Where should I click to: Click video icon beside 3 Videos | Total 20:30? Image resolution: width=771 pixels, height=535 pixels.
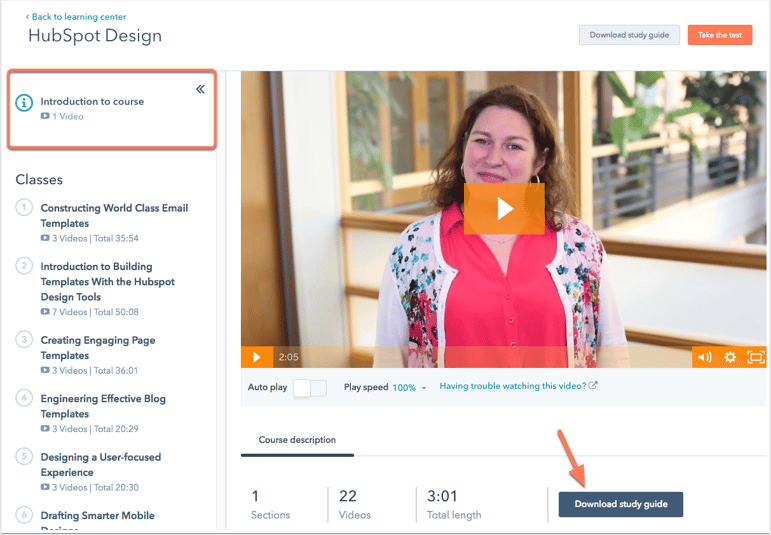(x=45, y=487)
